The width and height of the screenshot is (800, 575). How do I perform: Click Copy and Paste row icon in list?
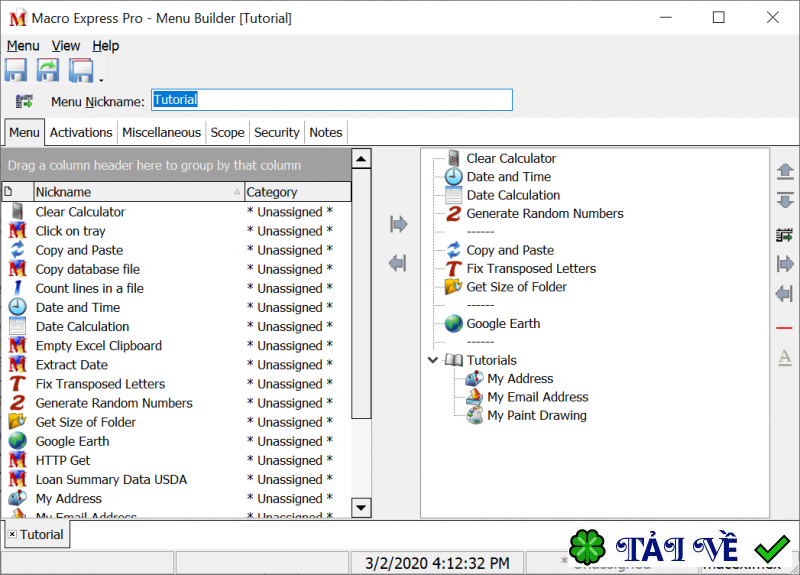click(17, 249)
